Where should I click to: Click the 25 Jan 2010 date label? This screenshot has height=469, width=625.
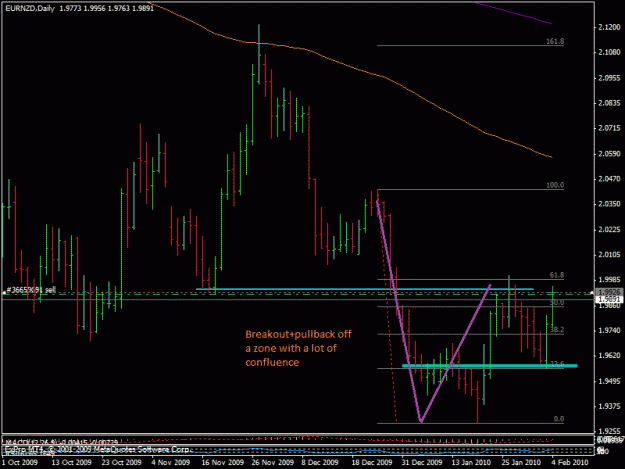pos(521,462)
